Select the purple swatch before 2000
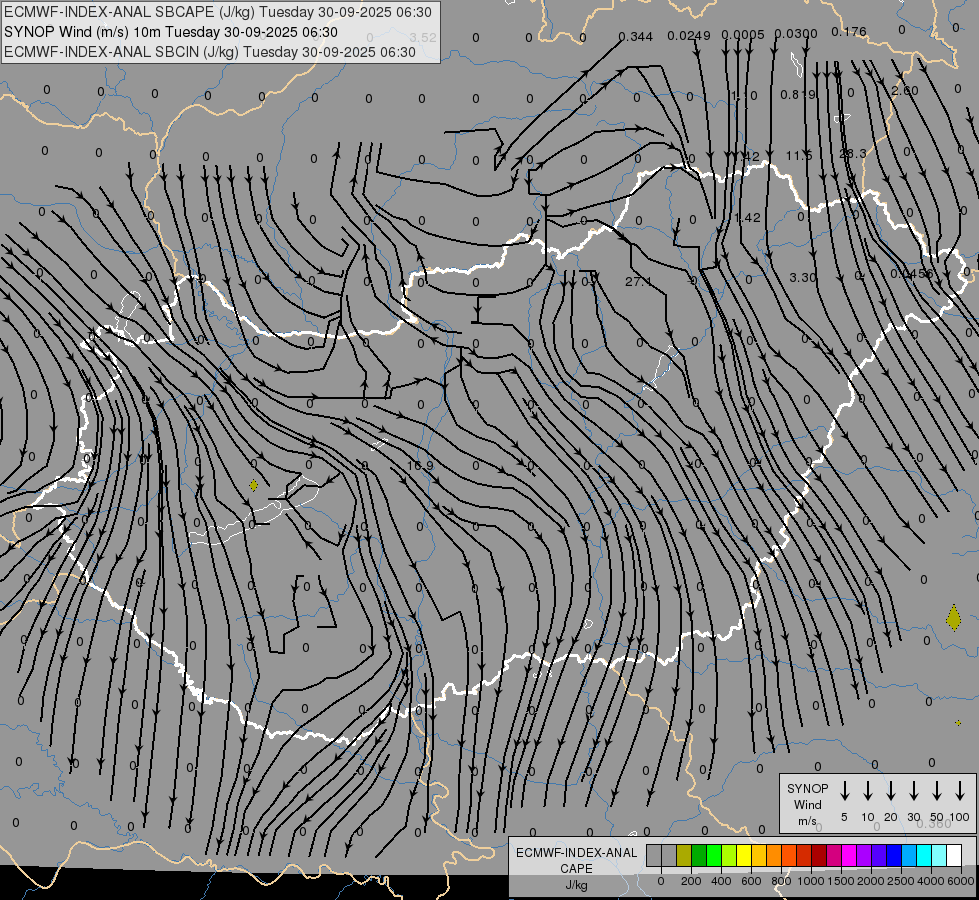This screenshot has height=900, width=979. tap(863, 855)
